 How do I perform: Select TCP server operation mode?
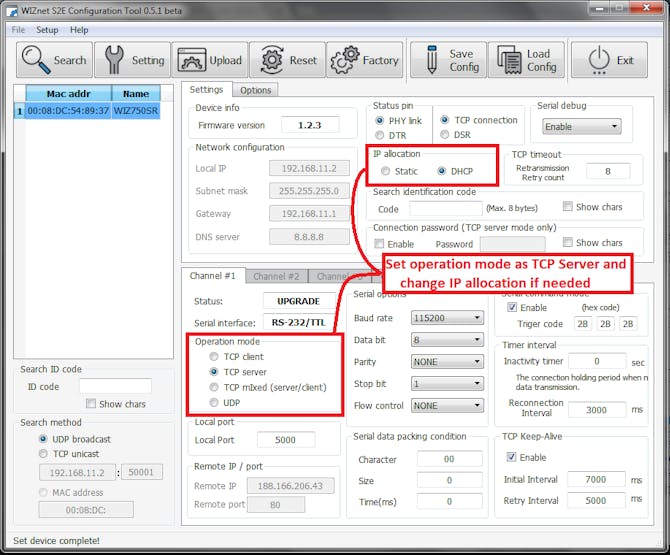(214, 372)
